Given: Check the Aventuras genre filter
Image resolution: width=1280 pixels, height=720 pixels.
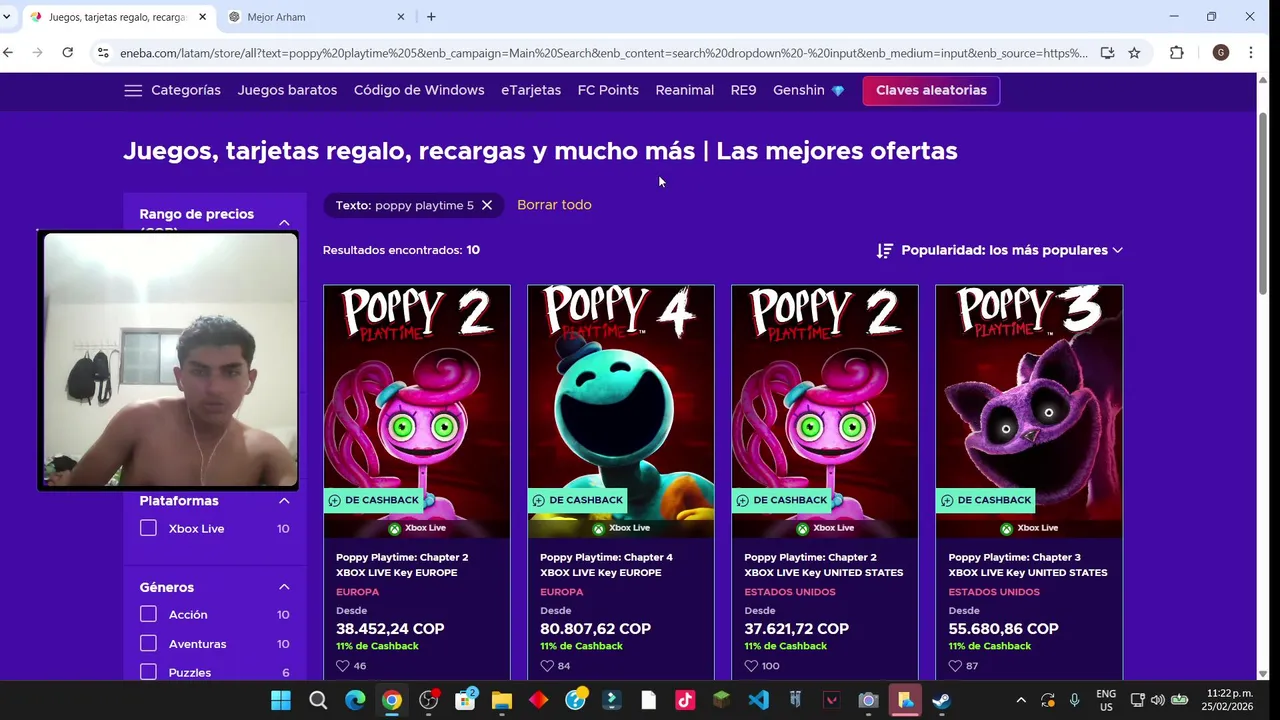Looking at the screenshot, I should pos(148,643).
